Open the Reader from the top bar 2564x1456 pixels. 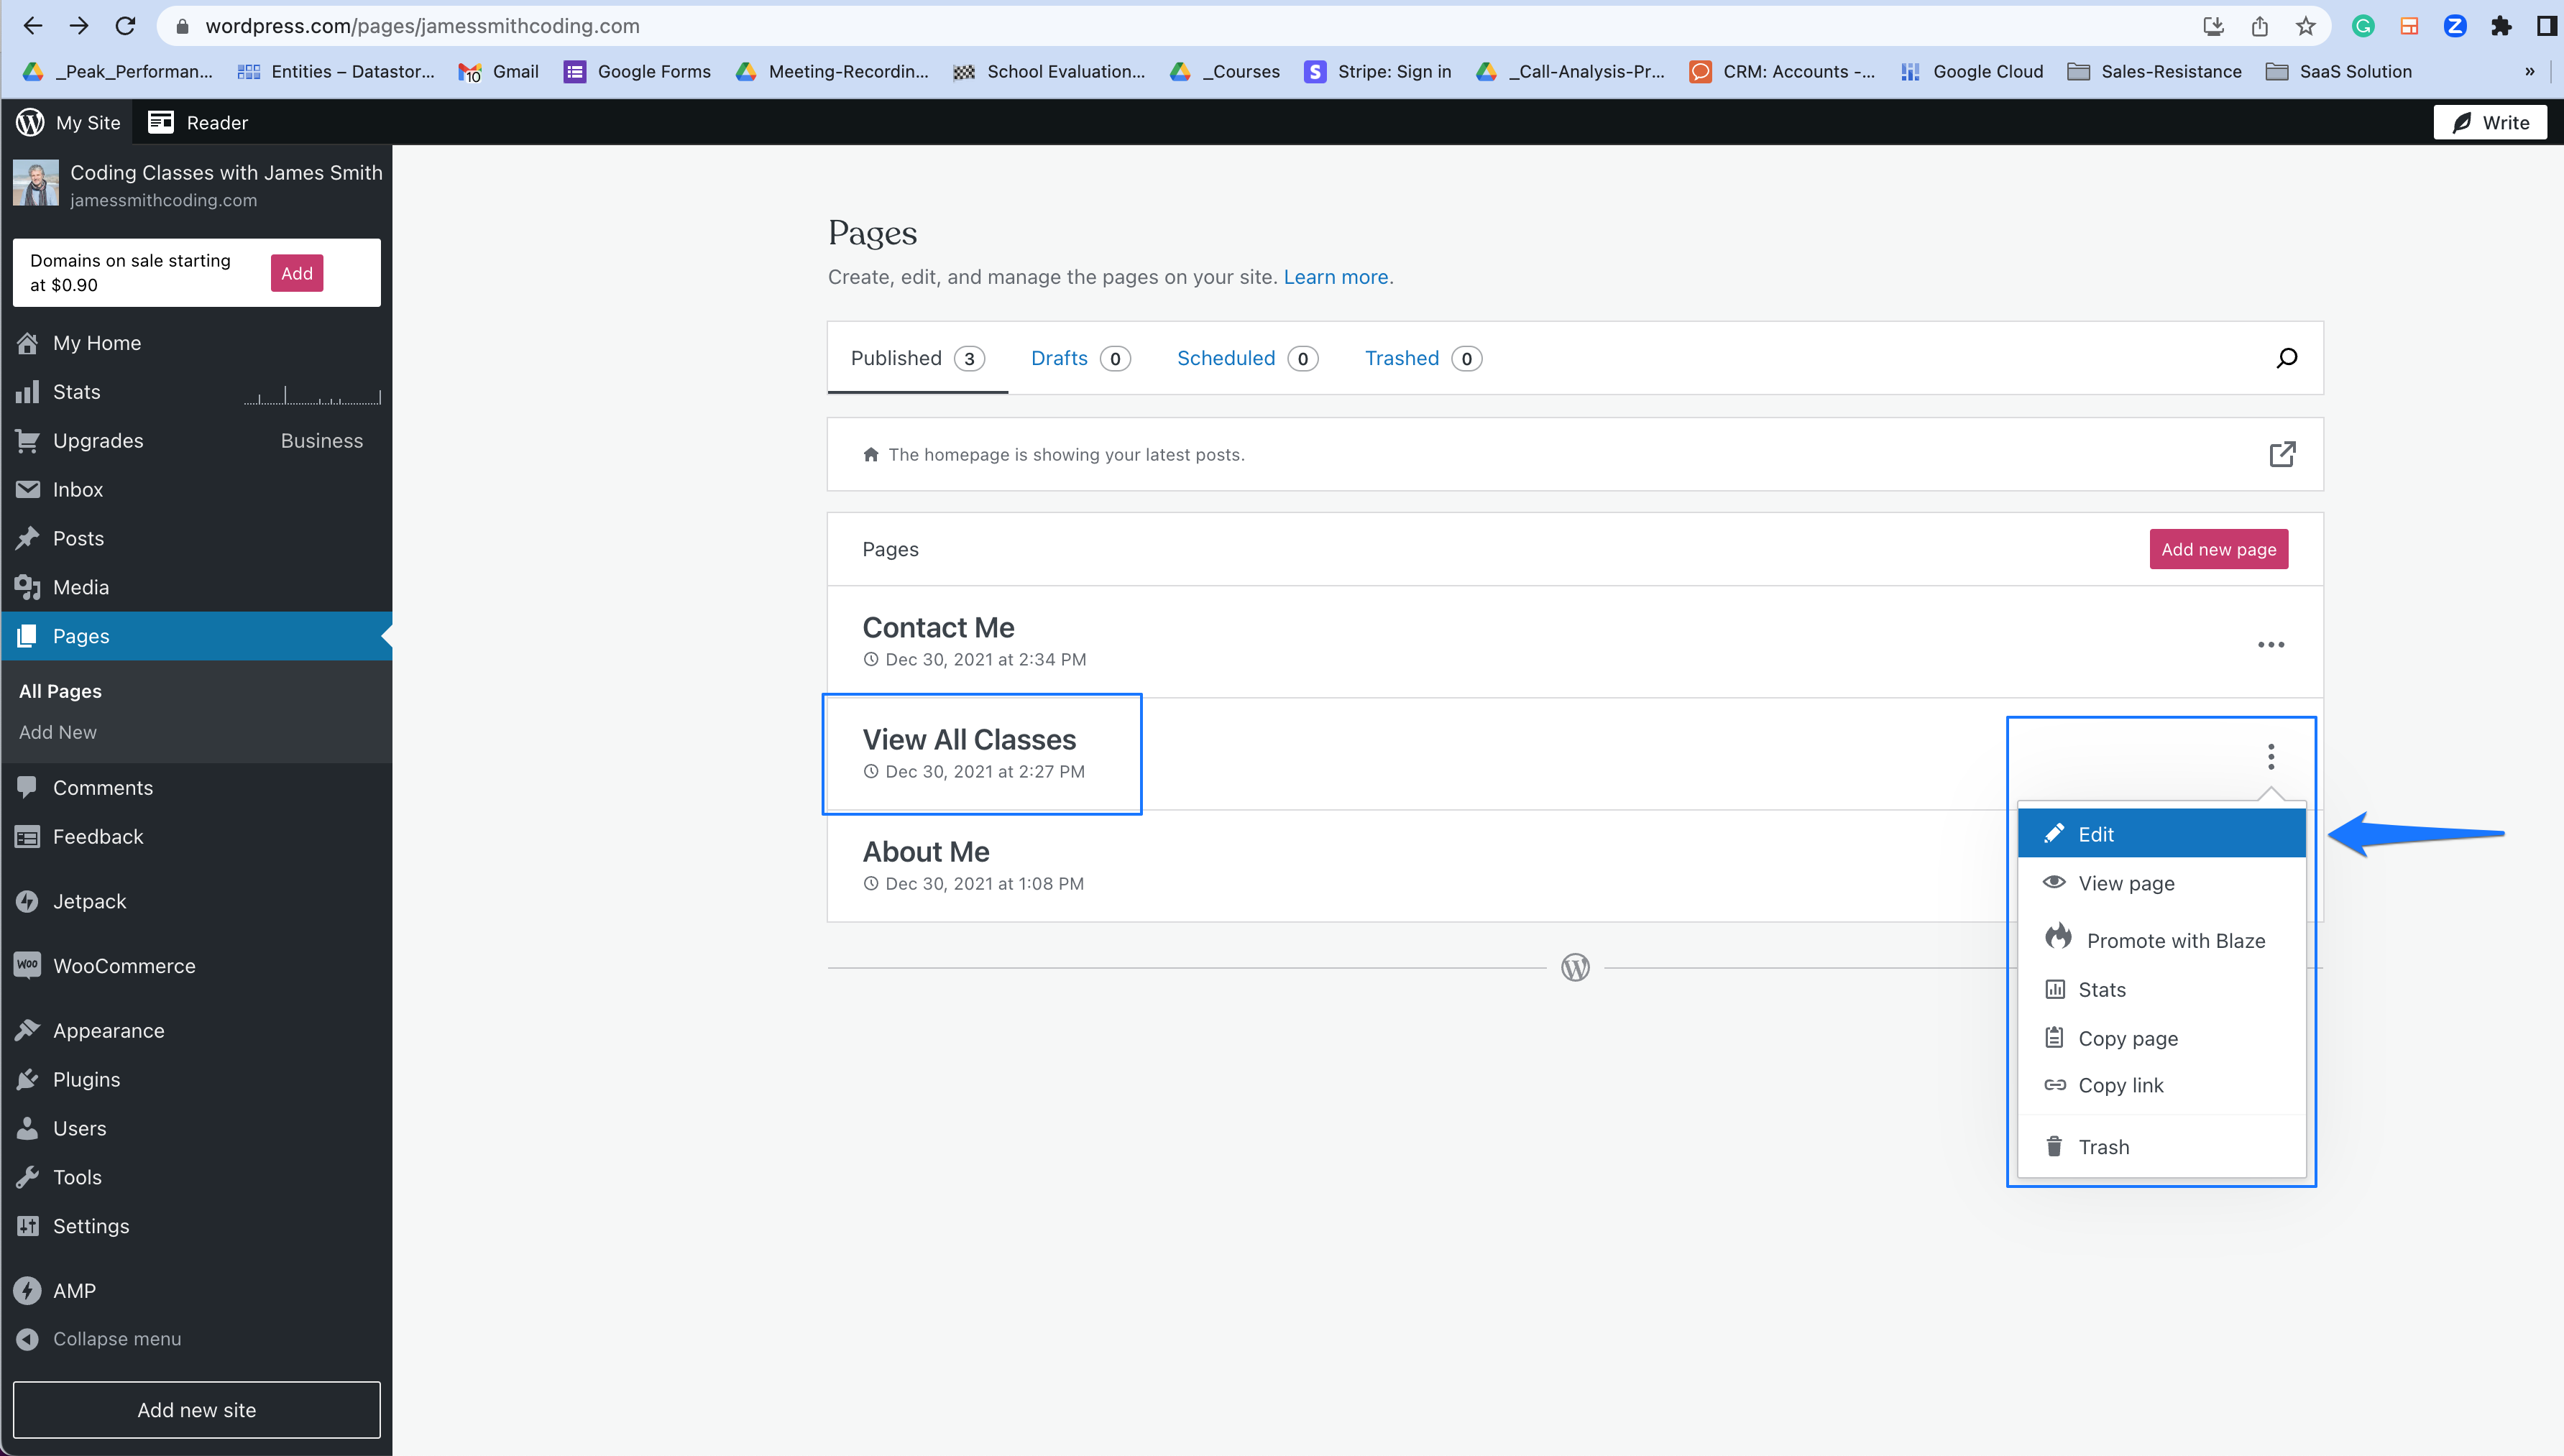point(198,122)
